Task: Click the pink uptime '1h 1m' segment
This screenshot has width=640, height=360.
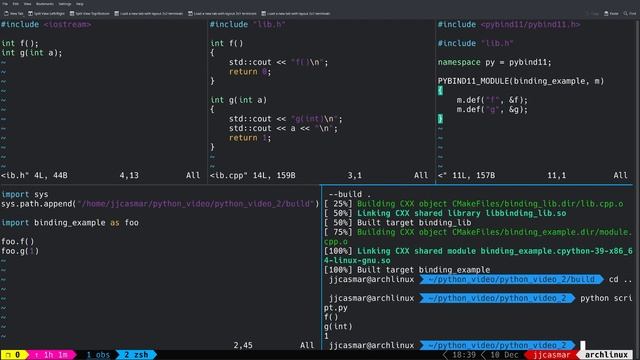Action: (52, 355)
